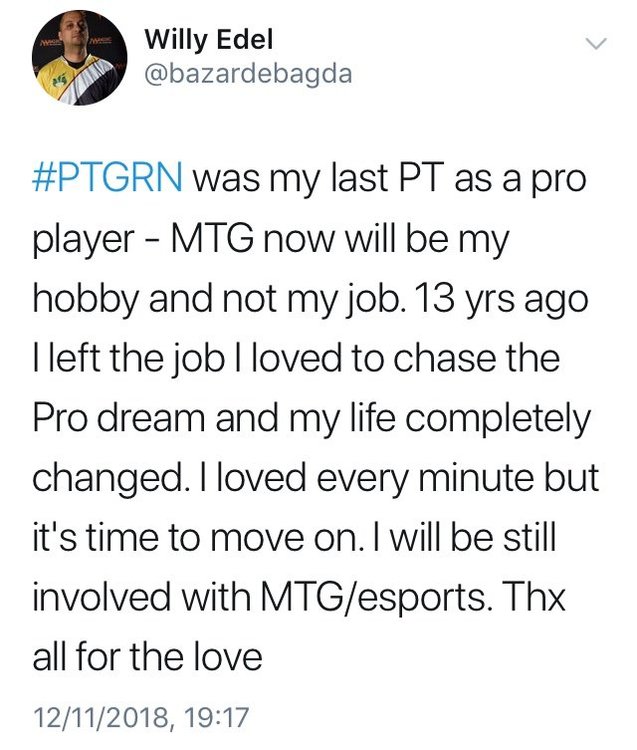Click the 12/11/2018, 19:17 timestamp

pyautogui.click(x=140, y=717)
